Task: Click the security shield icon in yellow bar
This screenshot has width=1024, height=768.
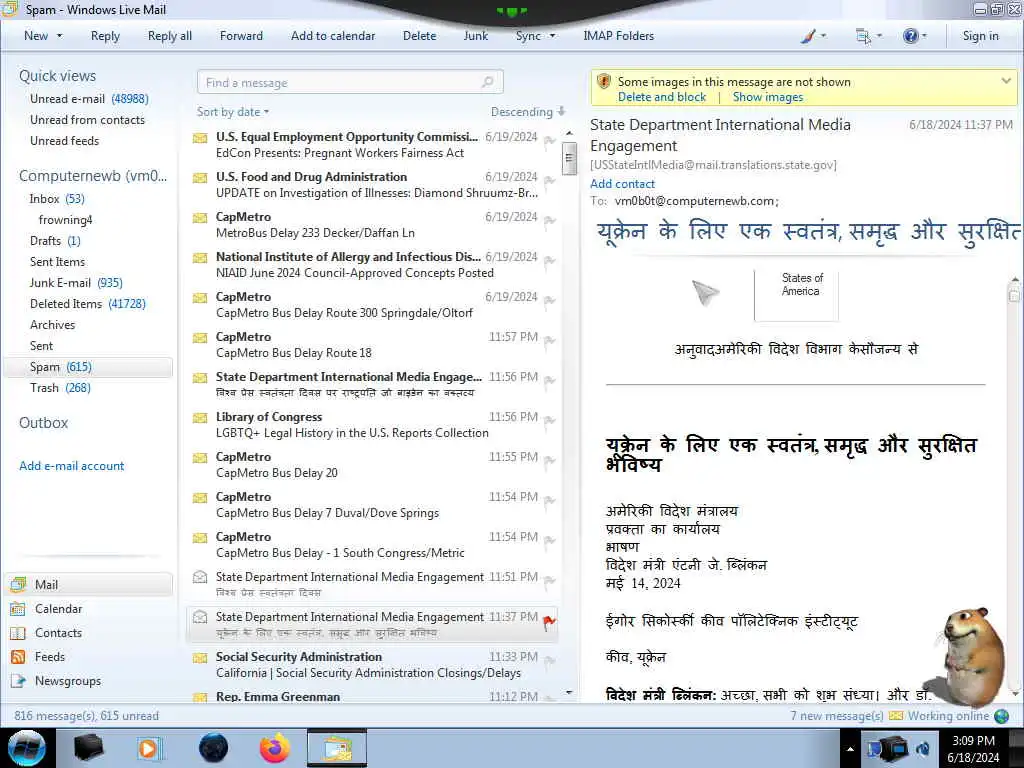Action: pos(604,82)
